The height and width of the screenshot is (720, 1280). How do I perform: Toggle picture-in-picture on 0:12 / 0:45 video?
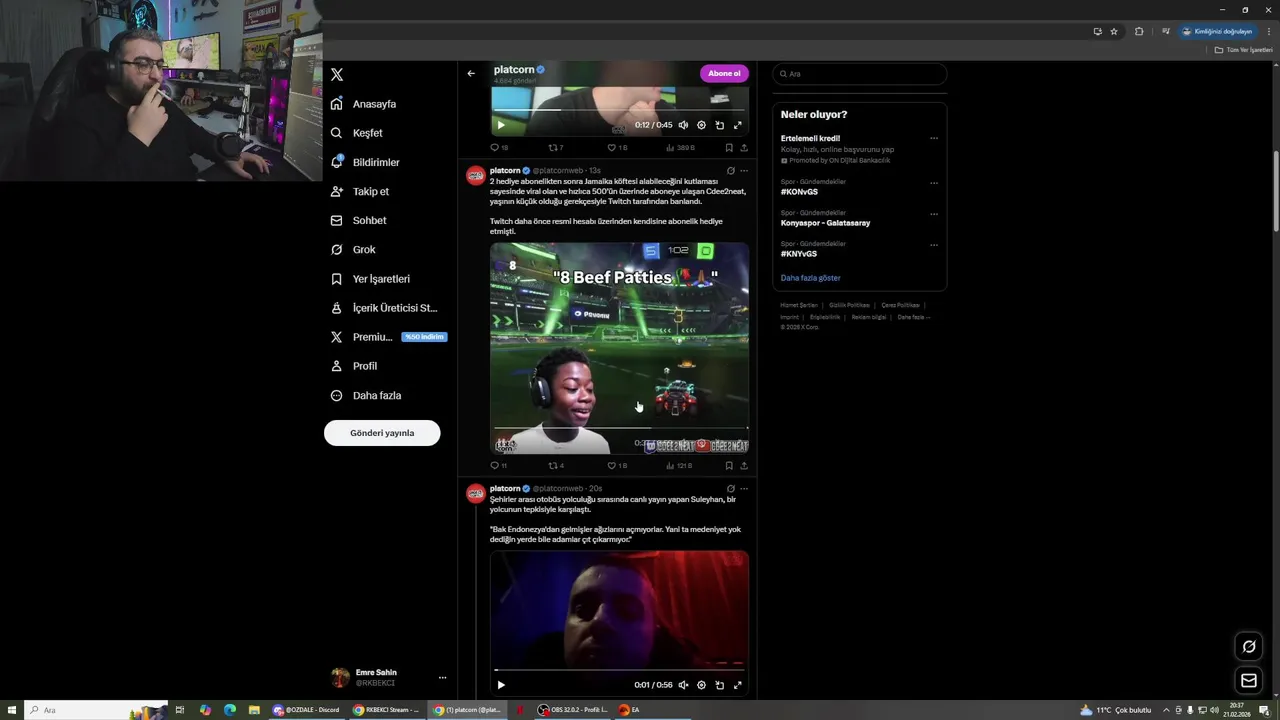click(719, 125)
